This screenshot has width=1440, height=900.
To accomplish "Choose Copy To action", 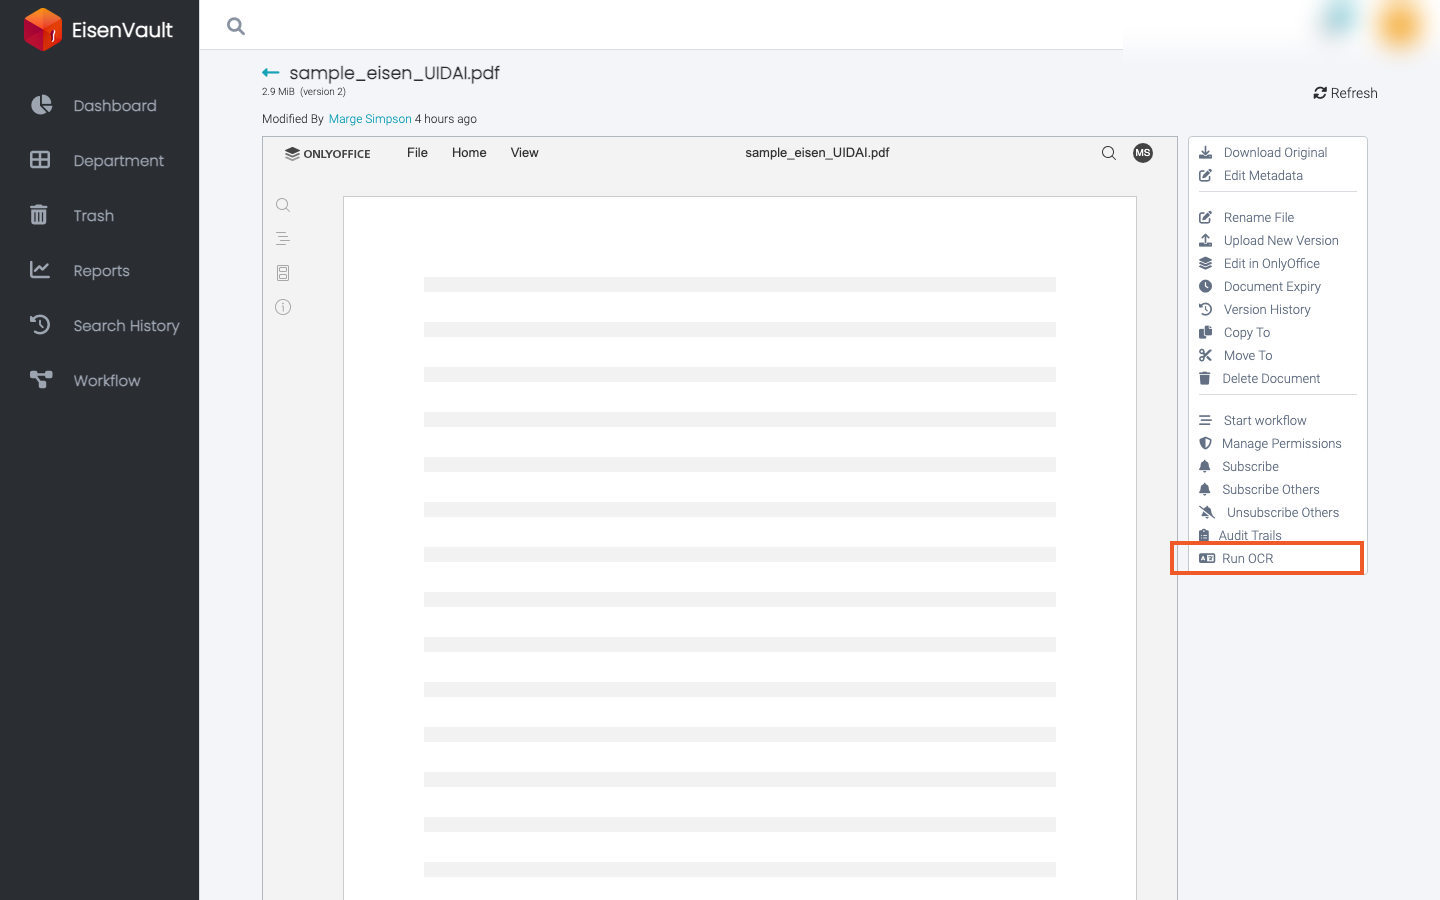I will [x=1247, y=333].
